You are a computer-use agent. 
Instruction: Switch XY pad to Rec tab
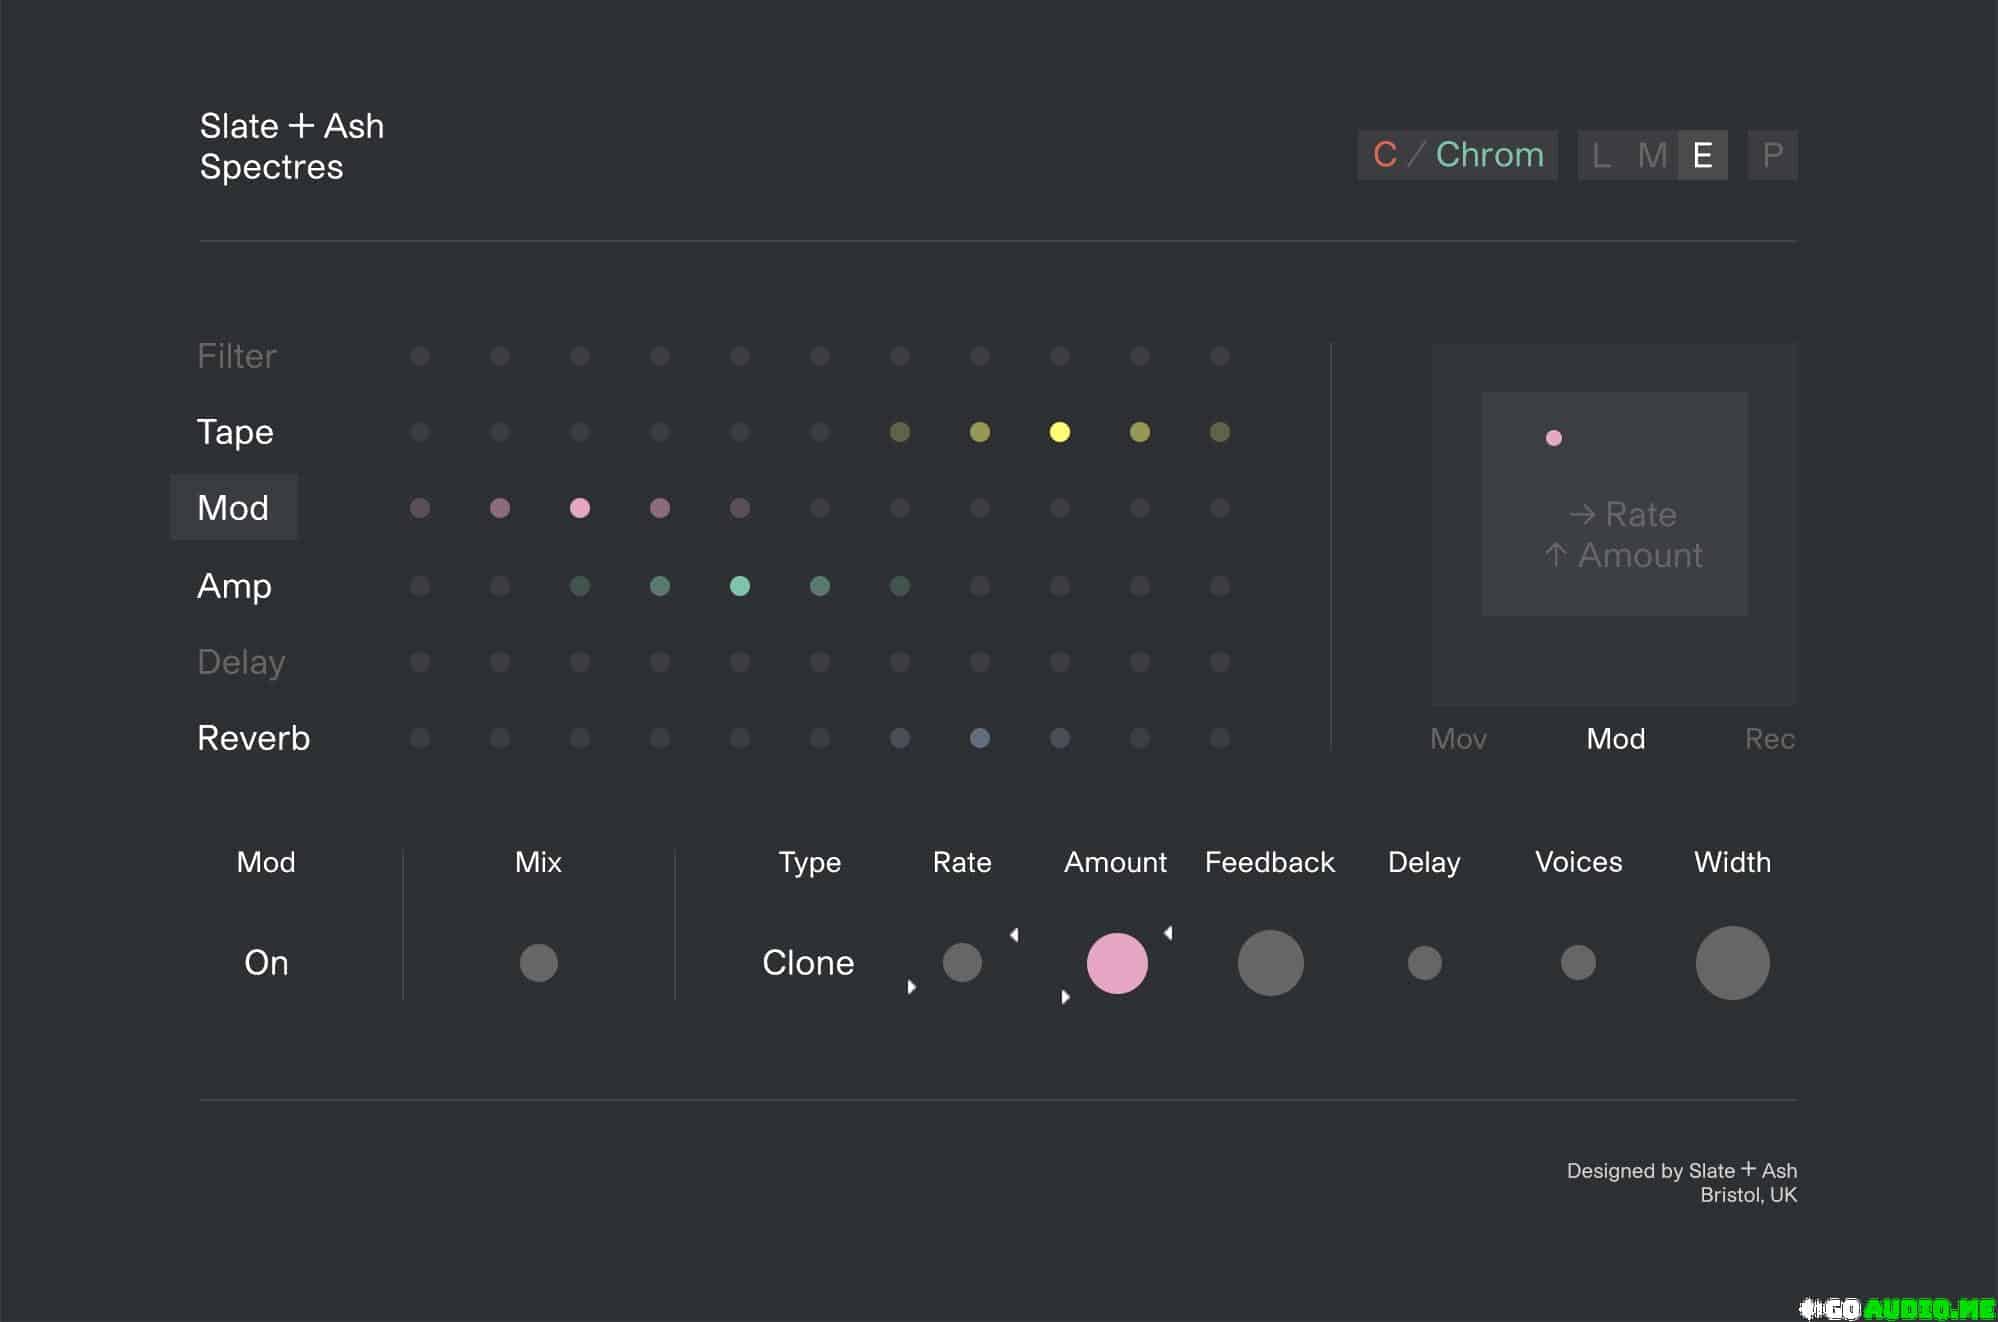pos(1769,739)
